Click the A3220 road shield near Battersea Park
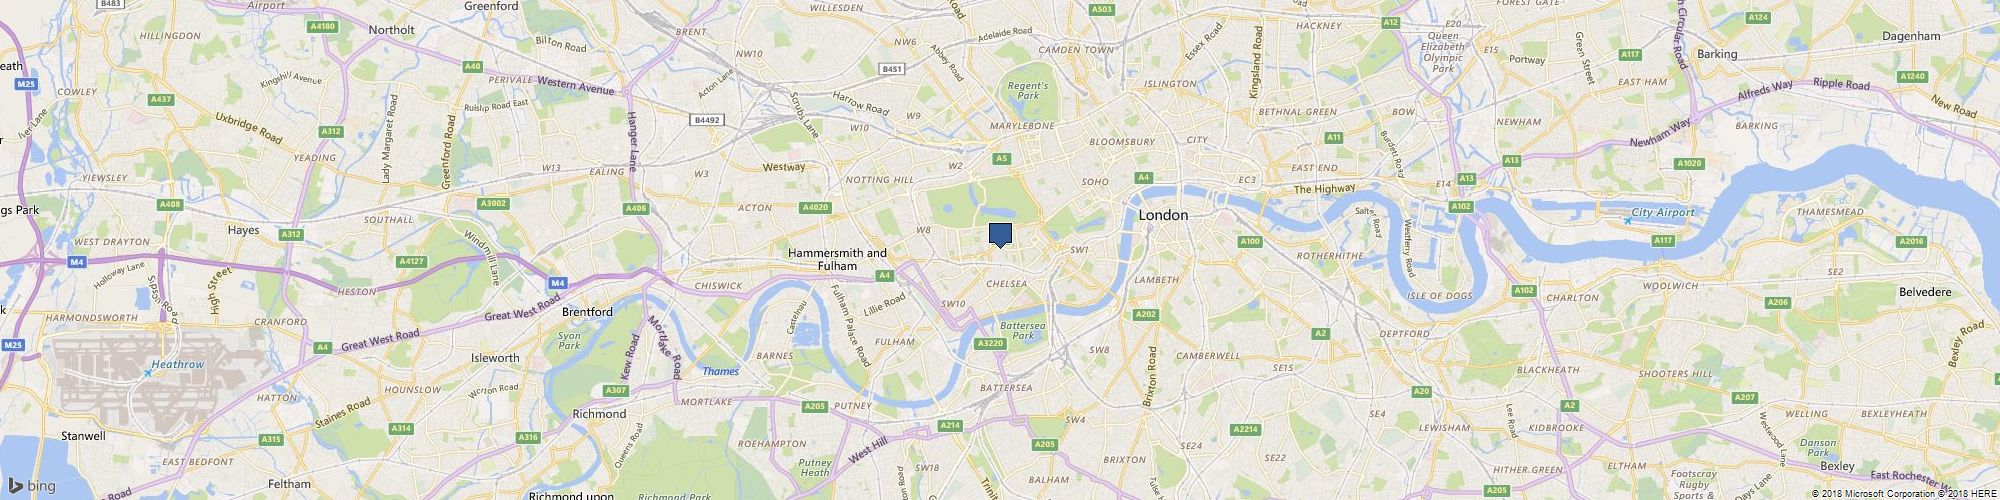The height and width of the screenshot is (500, 2000). tap(989, 344)
